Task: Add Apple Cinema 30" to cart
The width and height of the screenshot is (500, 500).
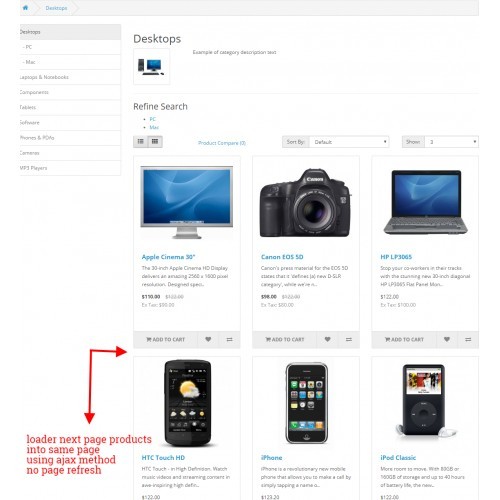Action: click(x=165, y=339)
